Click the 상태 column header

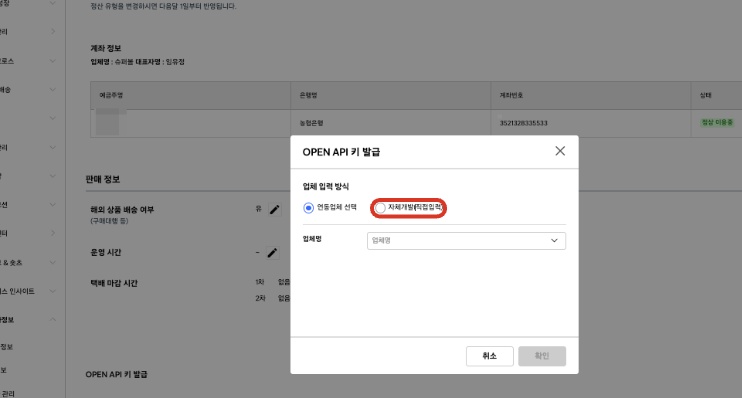point(706,95)
